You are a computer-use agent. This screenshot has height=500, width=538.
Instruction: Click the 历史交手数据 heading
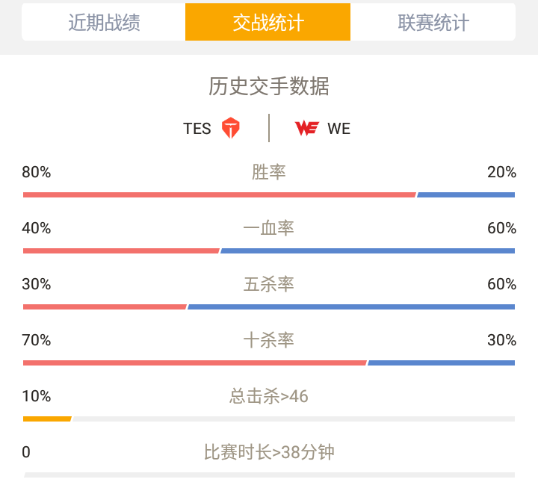[269, 86]
